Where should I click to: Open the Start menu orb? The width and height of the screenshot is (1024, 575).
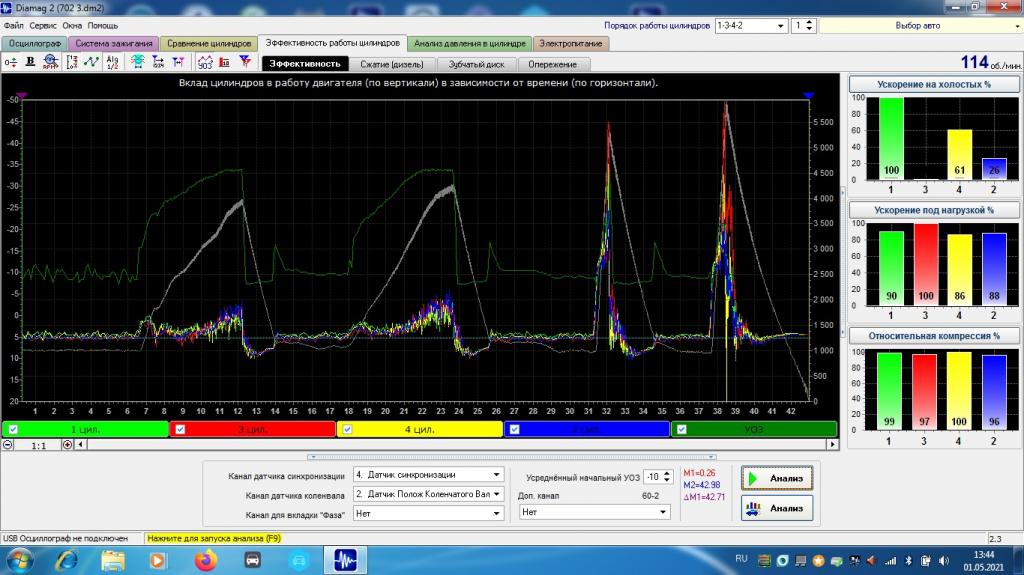point(20,561)
